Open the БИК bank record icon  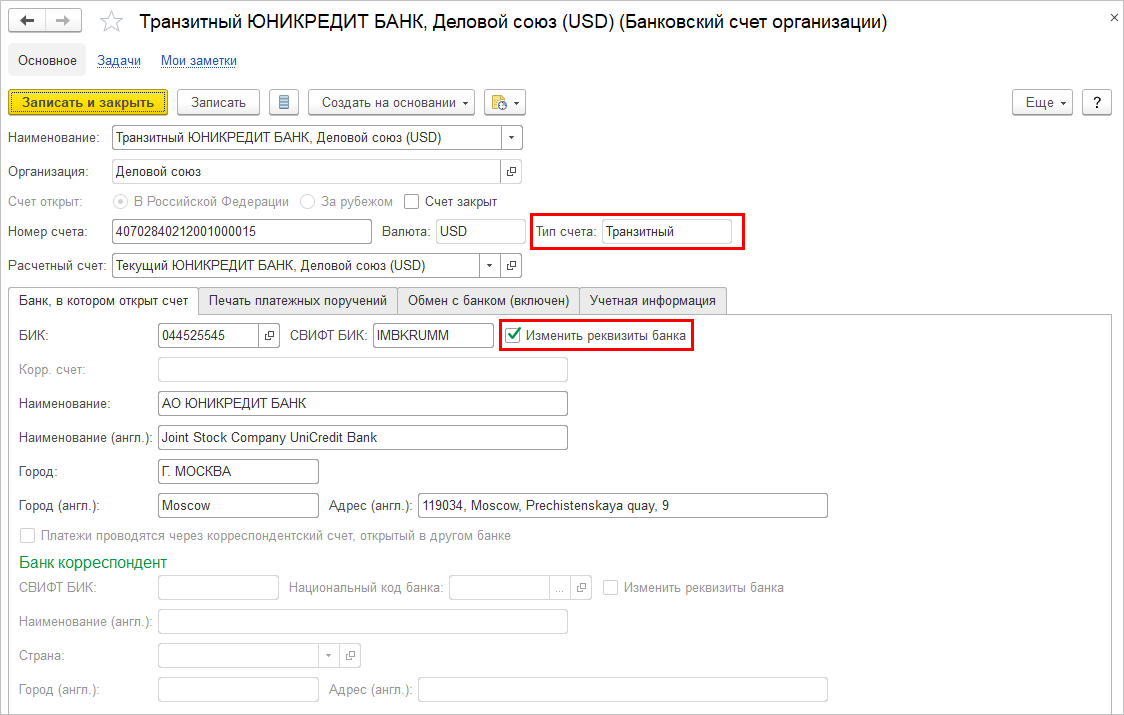click(269, 336)
